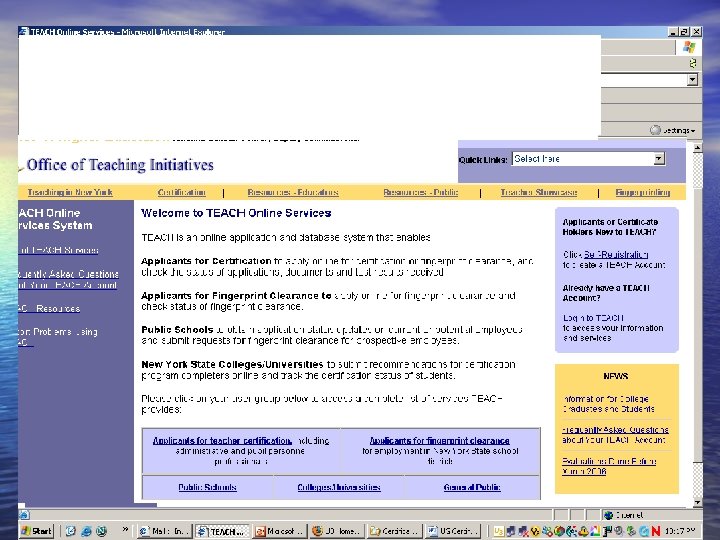Click the Windows flag logo in the browser

[x=689, y=46]
